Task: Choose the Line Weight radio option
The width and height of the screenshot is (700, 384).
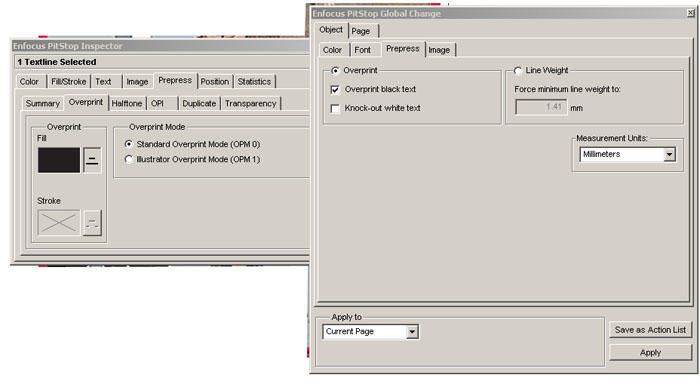Action: [x=541, y=71]
